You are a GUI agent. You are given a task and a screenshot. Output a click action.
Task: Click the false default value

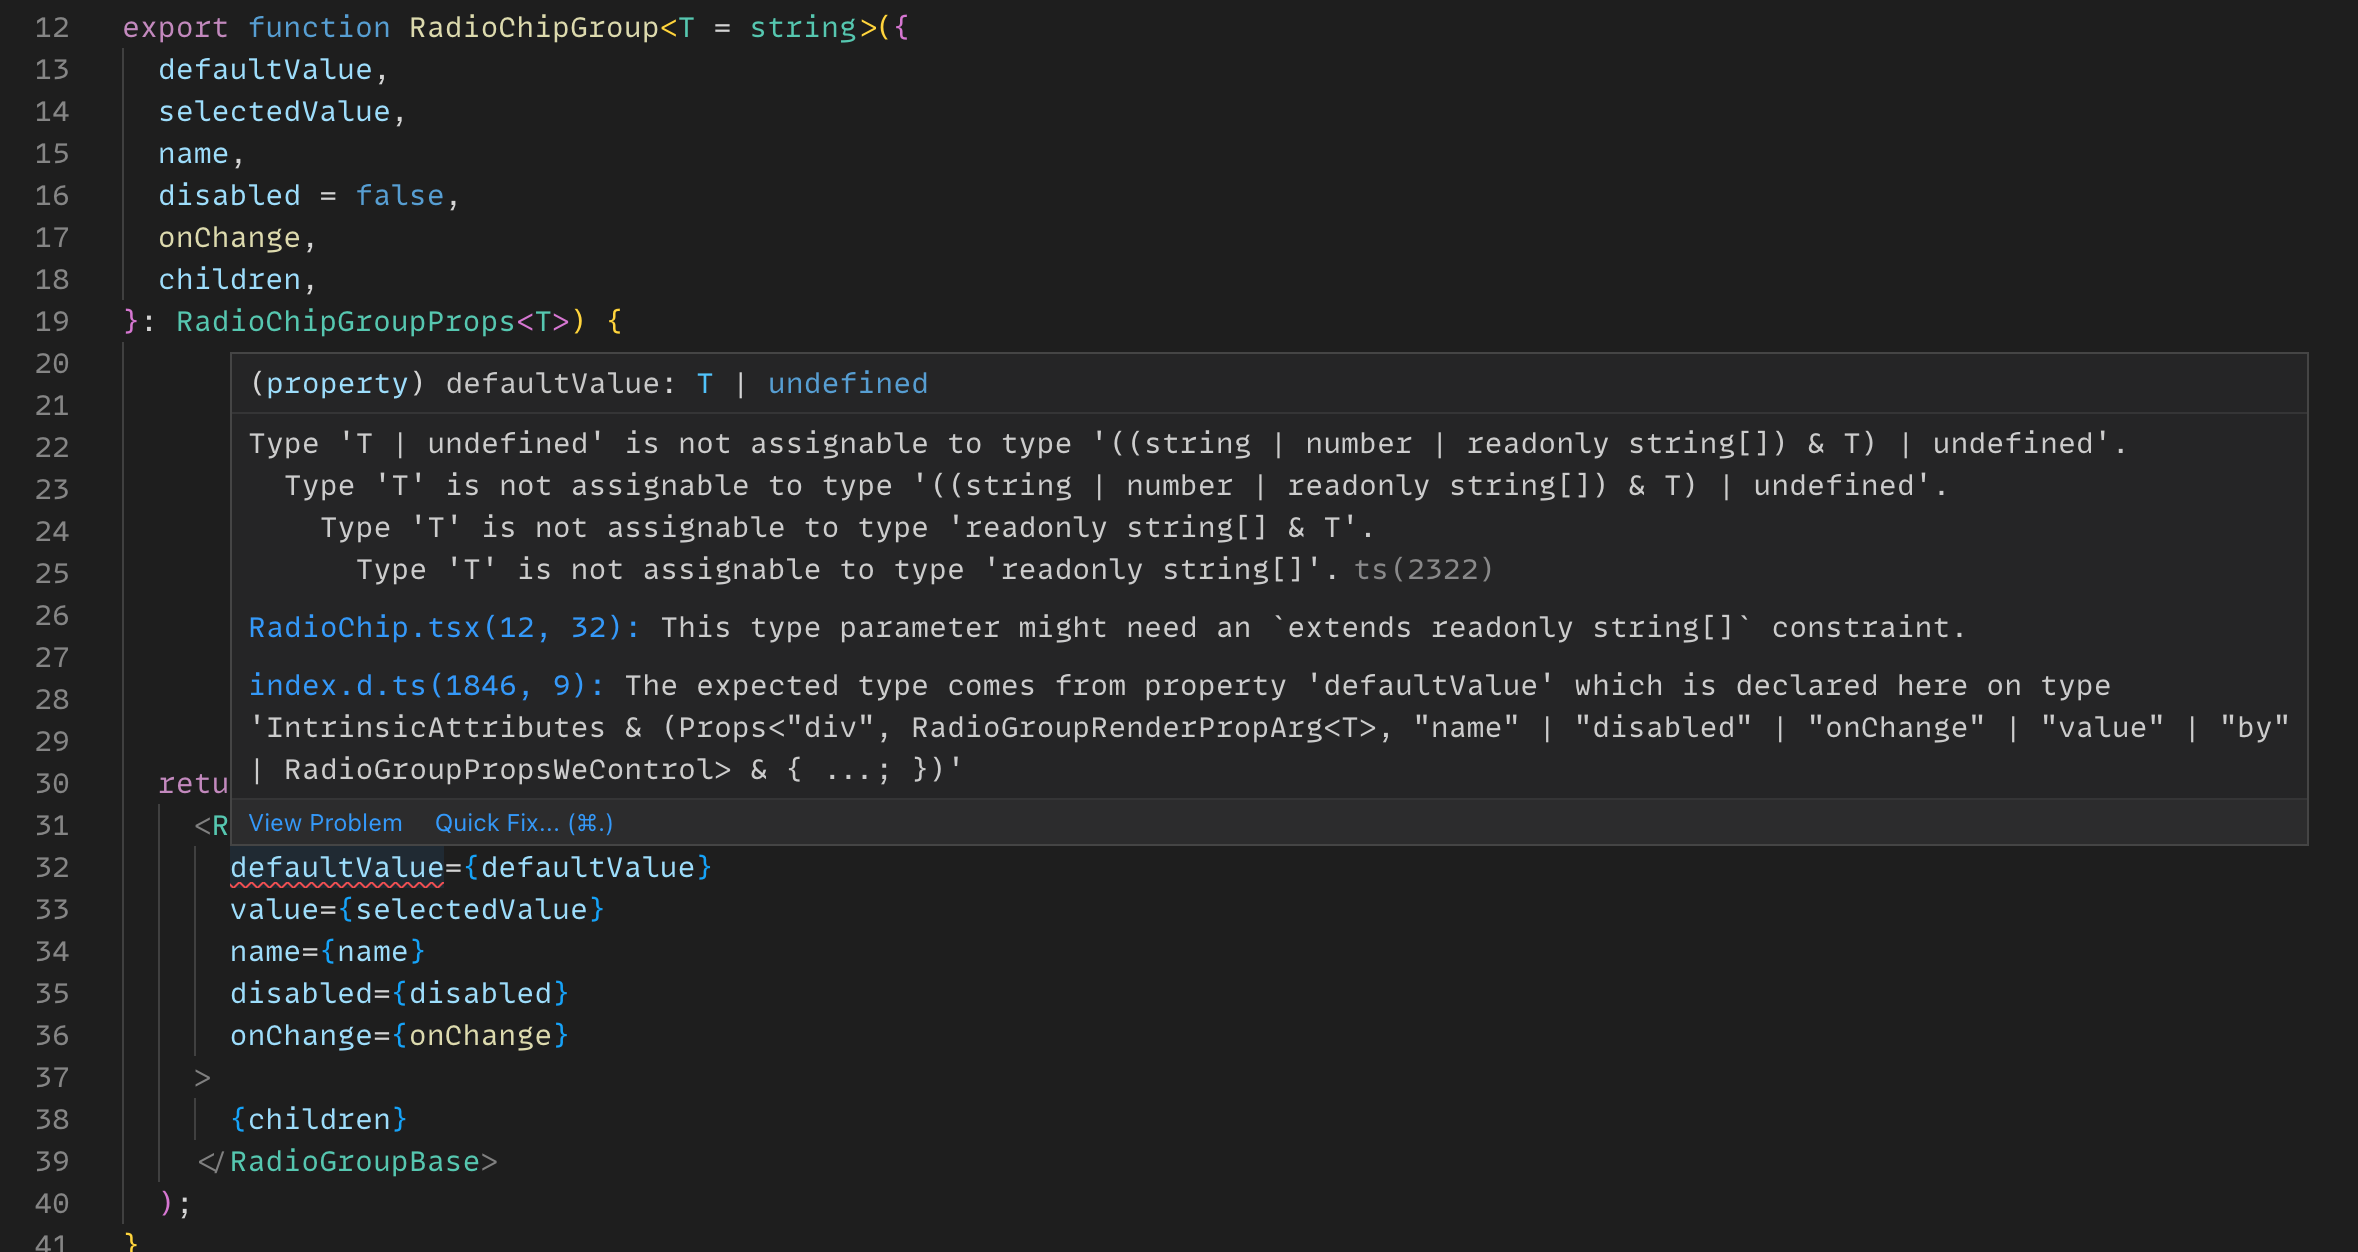tap(399, 196)
